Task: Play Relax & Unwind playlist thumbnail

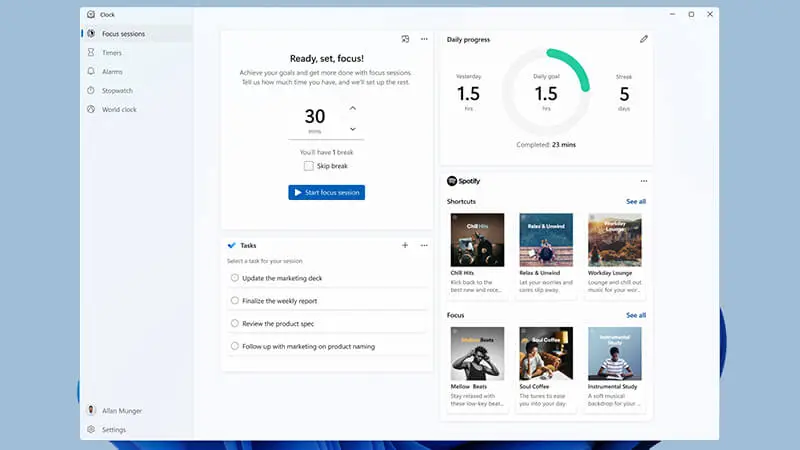Action: pyautogui.click(x=546, y=240)
